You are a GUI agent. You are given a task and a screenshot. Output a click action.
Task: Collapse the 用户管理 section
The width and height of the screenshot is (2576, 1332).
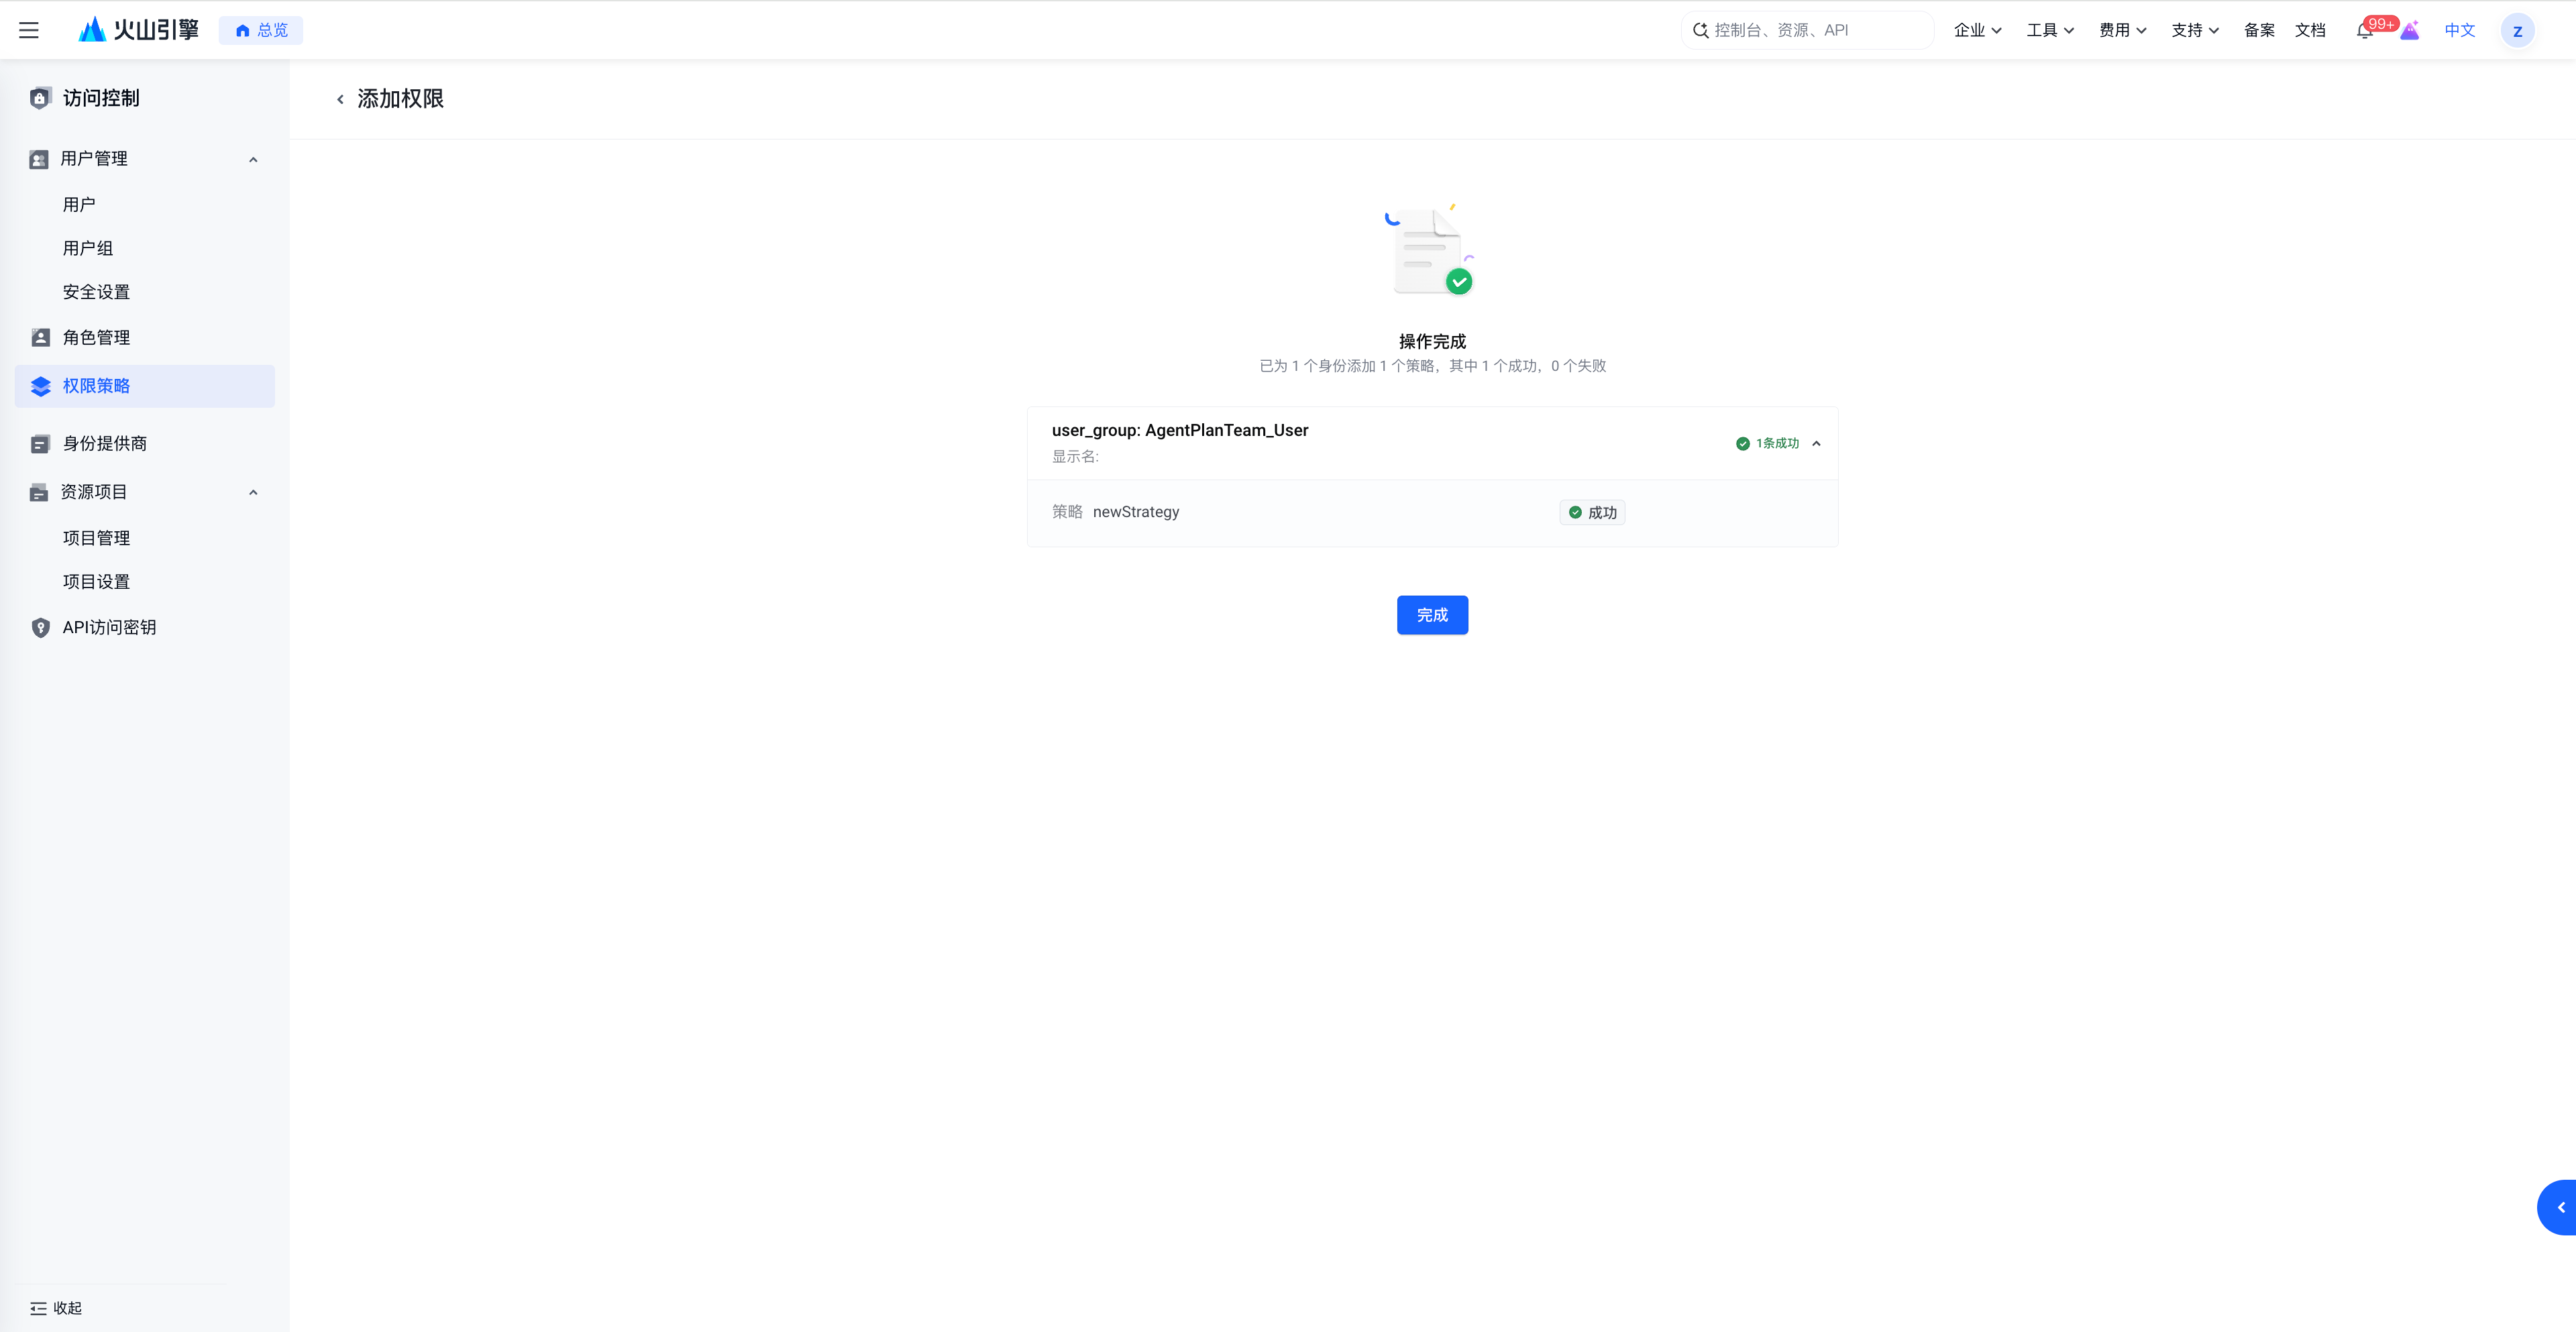point(253,159)
